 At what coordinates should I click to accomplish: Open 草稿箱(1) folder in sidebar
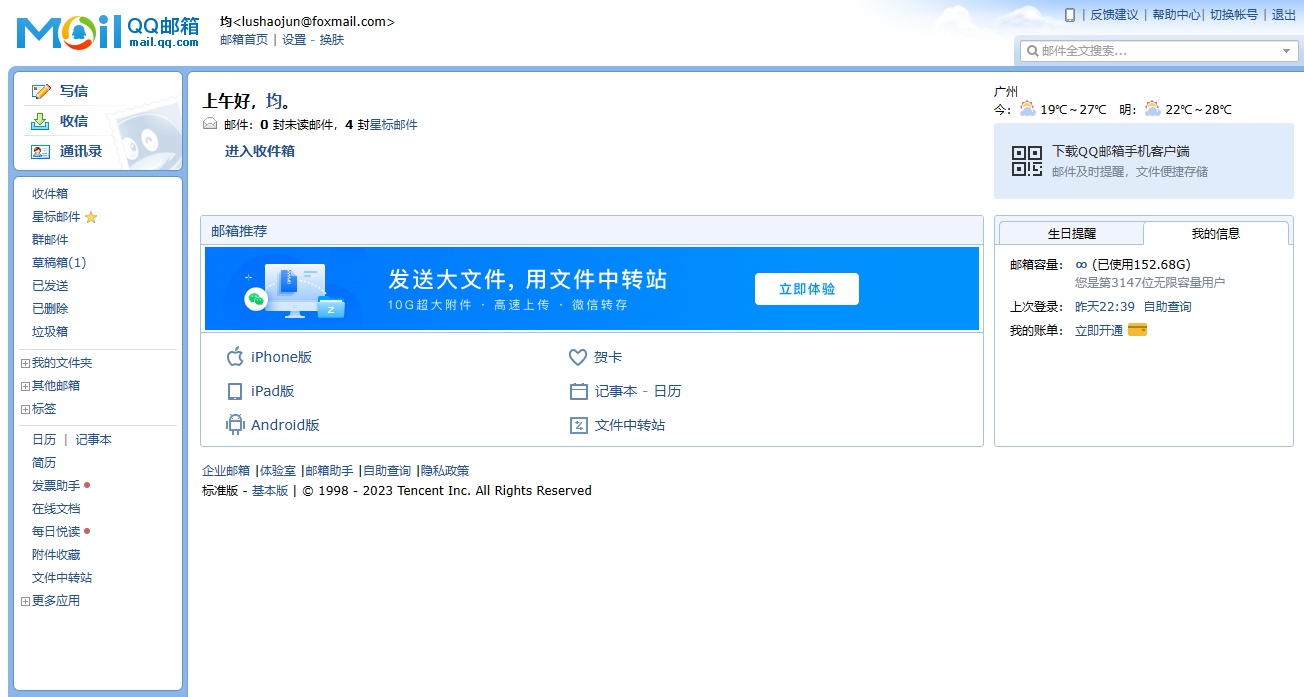coord(59,263)
